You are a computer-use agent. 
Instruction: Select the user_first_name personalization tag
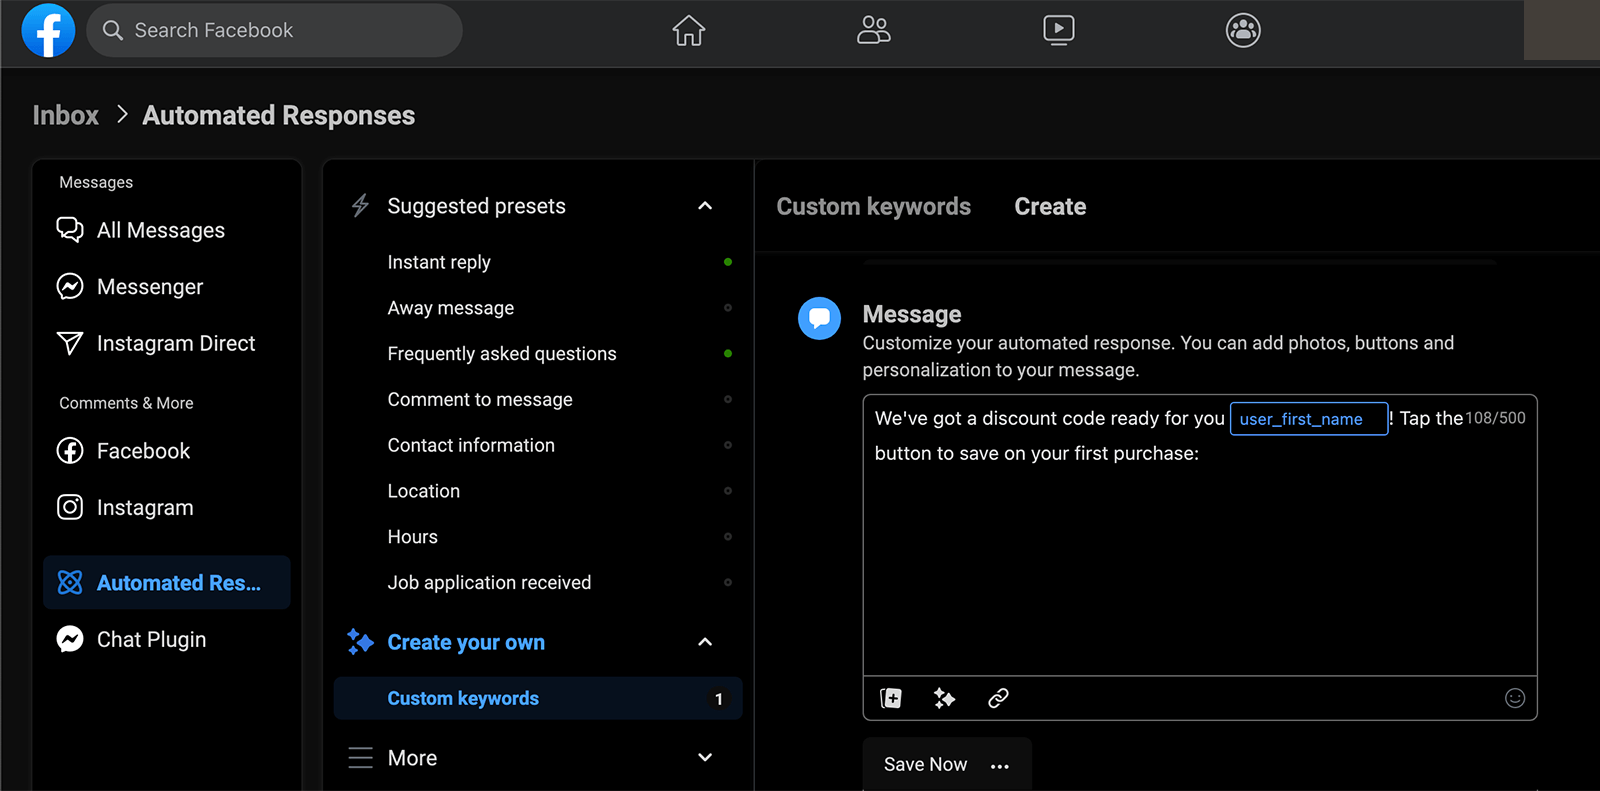pyautogui.click(x=1308, y=419)
